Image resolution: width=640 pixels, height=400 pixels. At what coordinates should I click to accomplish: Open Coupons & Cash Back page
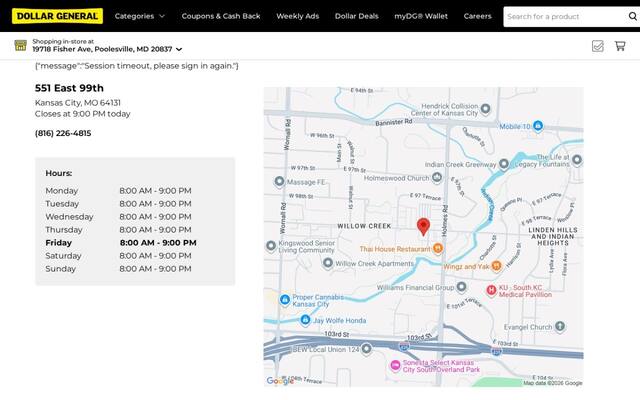221,16
